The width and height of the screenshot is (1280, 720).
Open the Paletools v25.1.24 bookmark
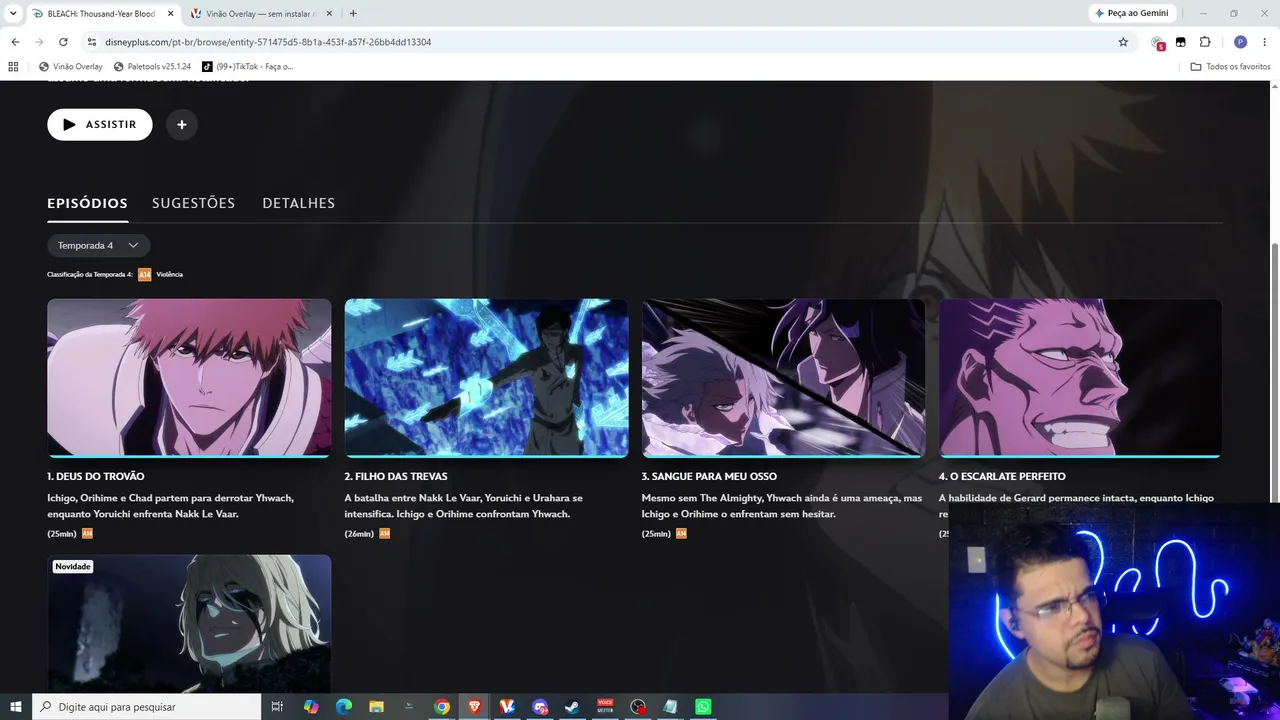click(x=152, y=67)
